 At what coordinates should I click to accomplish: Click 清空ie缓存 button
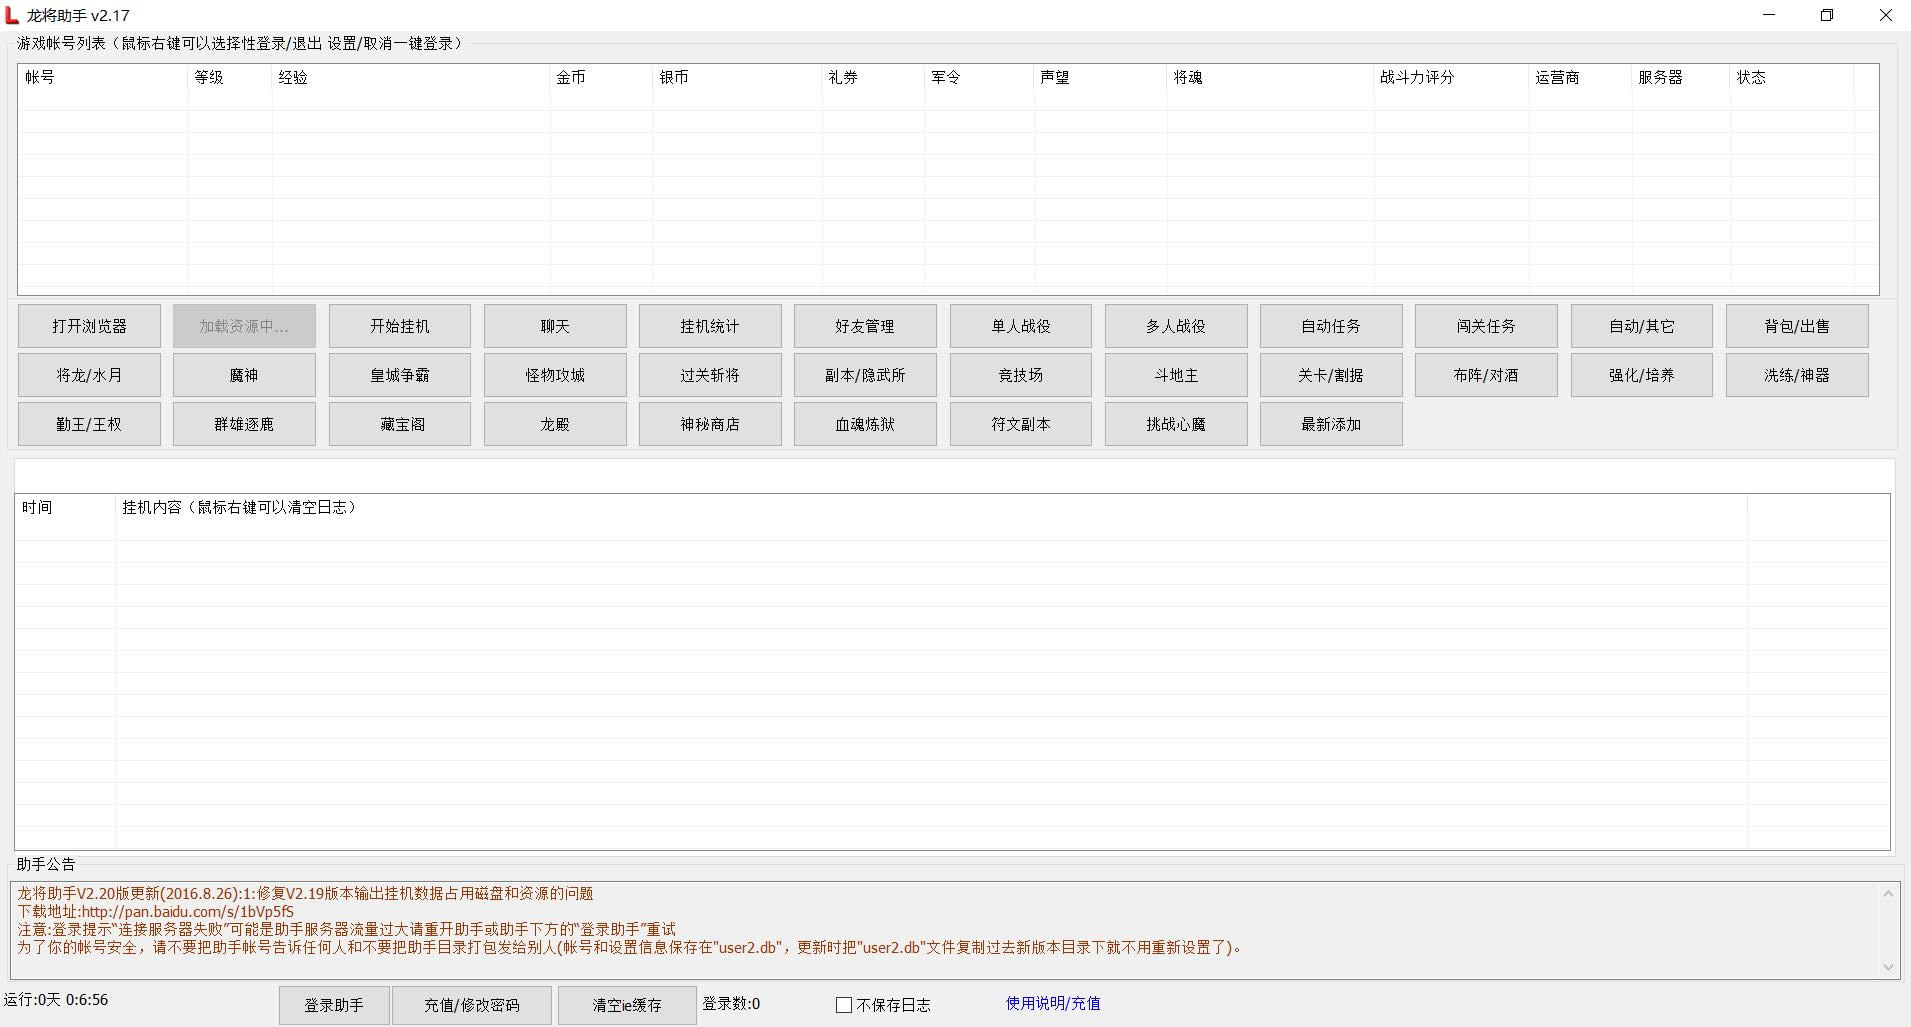[x=627, y=1005]
